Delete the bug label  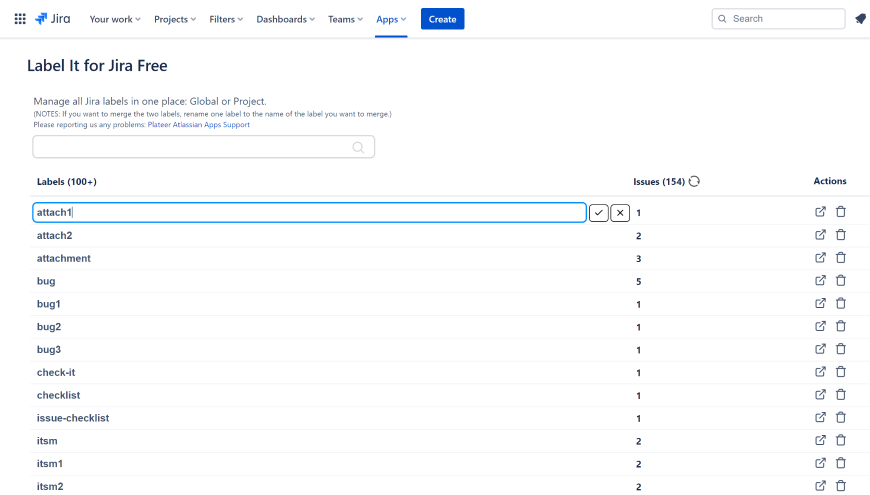click(840, 281)
